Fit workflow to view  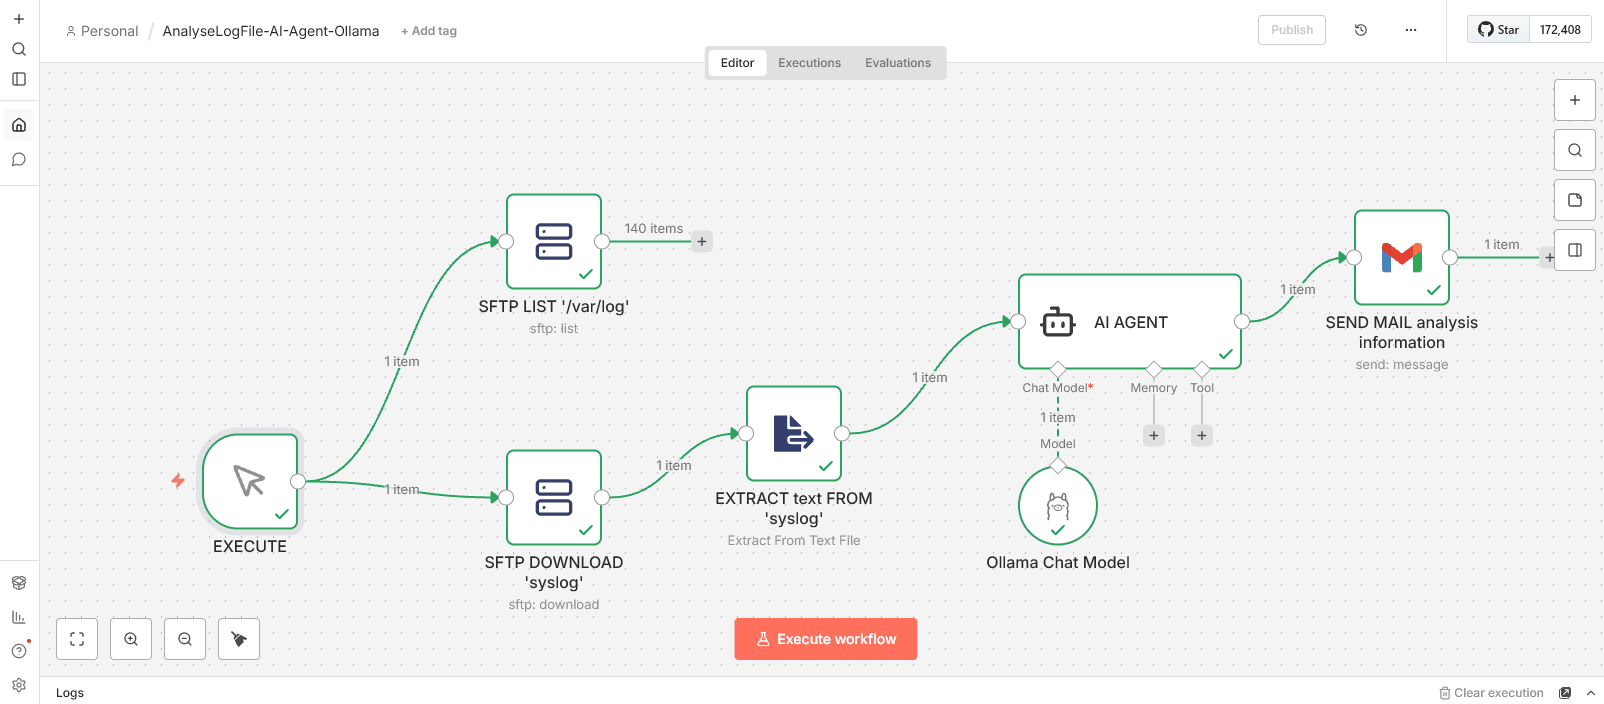tap(77, 639)
